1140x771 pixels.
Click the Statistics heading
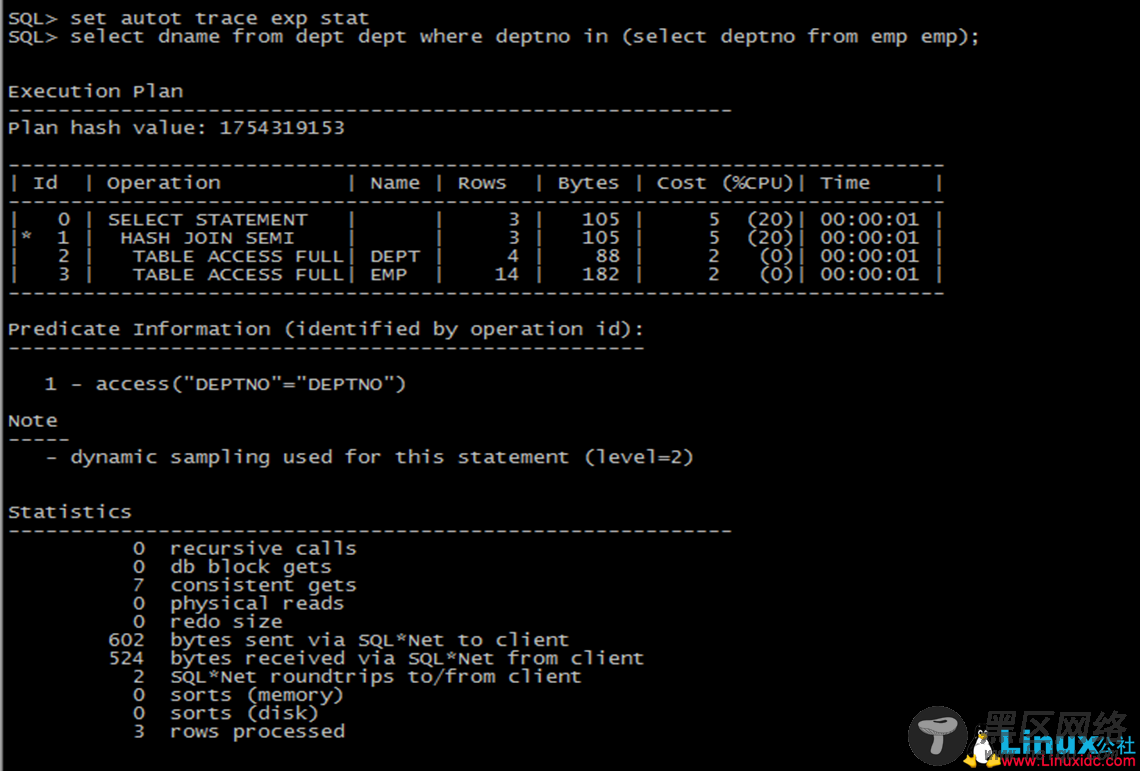pos(70,512)
